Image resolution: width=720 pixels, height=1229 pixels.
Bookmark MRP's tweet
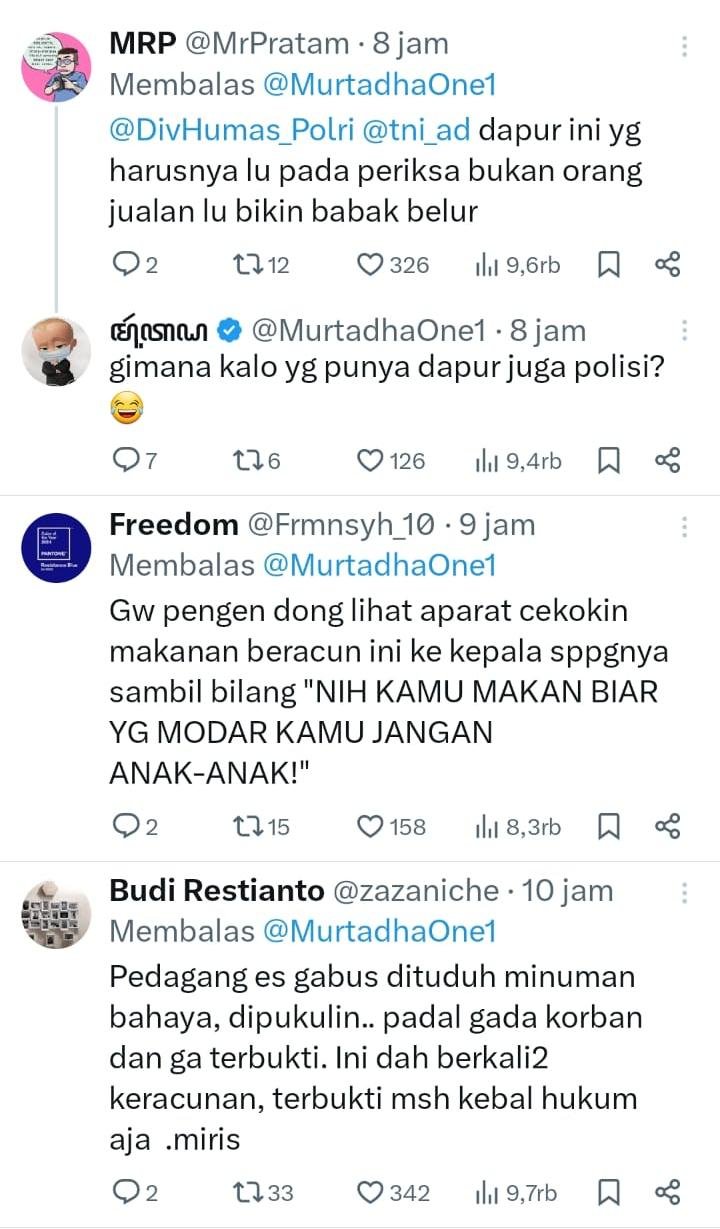pos(609,265)
